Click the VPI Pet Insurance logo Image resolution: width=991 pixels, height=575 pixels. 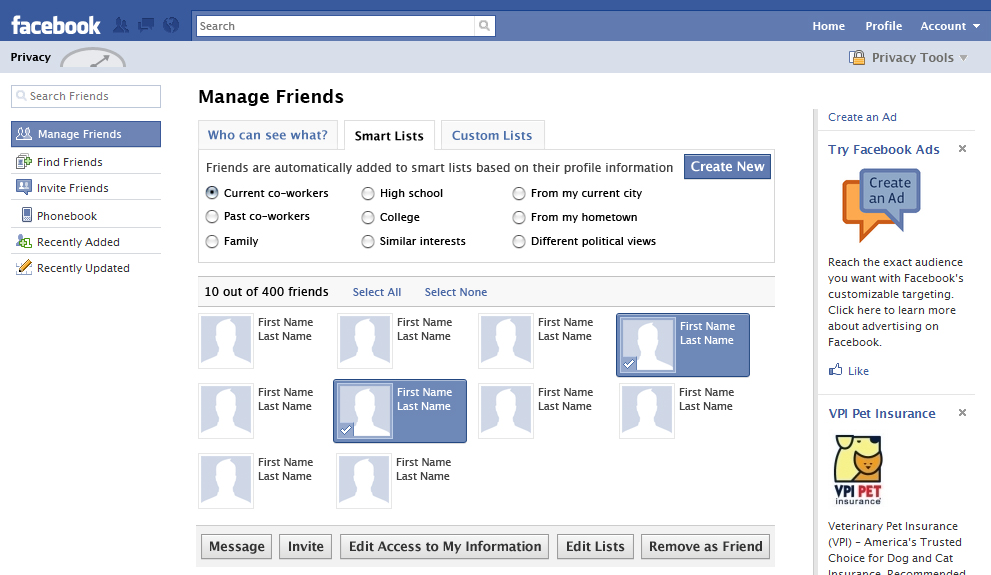point(858,471)
